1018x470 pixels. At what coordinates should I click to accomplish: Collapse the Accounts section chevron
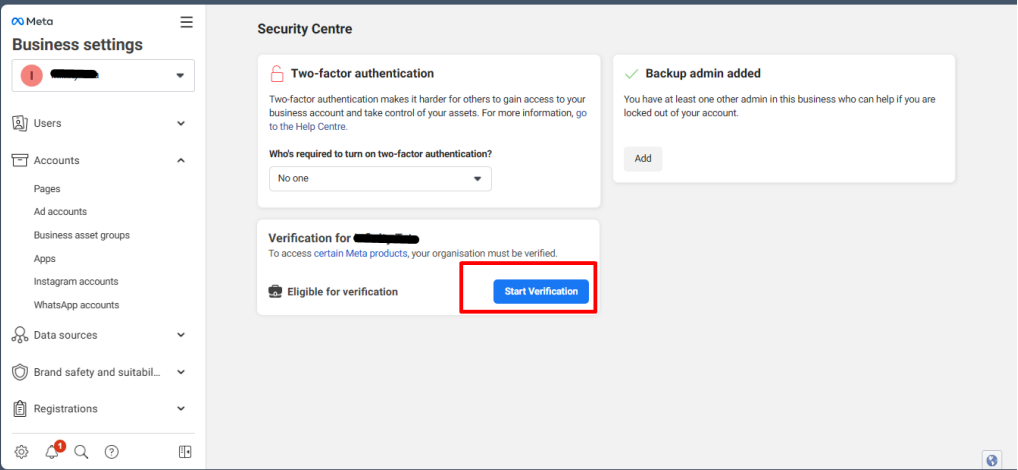181,160
